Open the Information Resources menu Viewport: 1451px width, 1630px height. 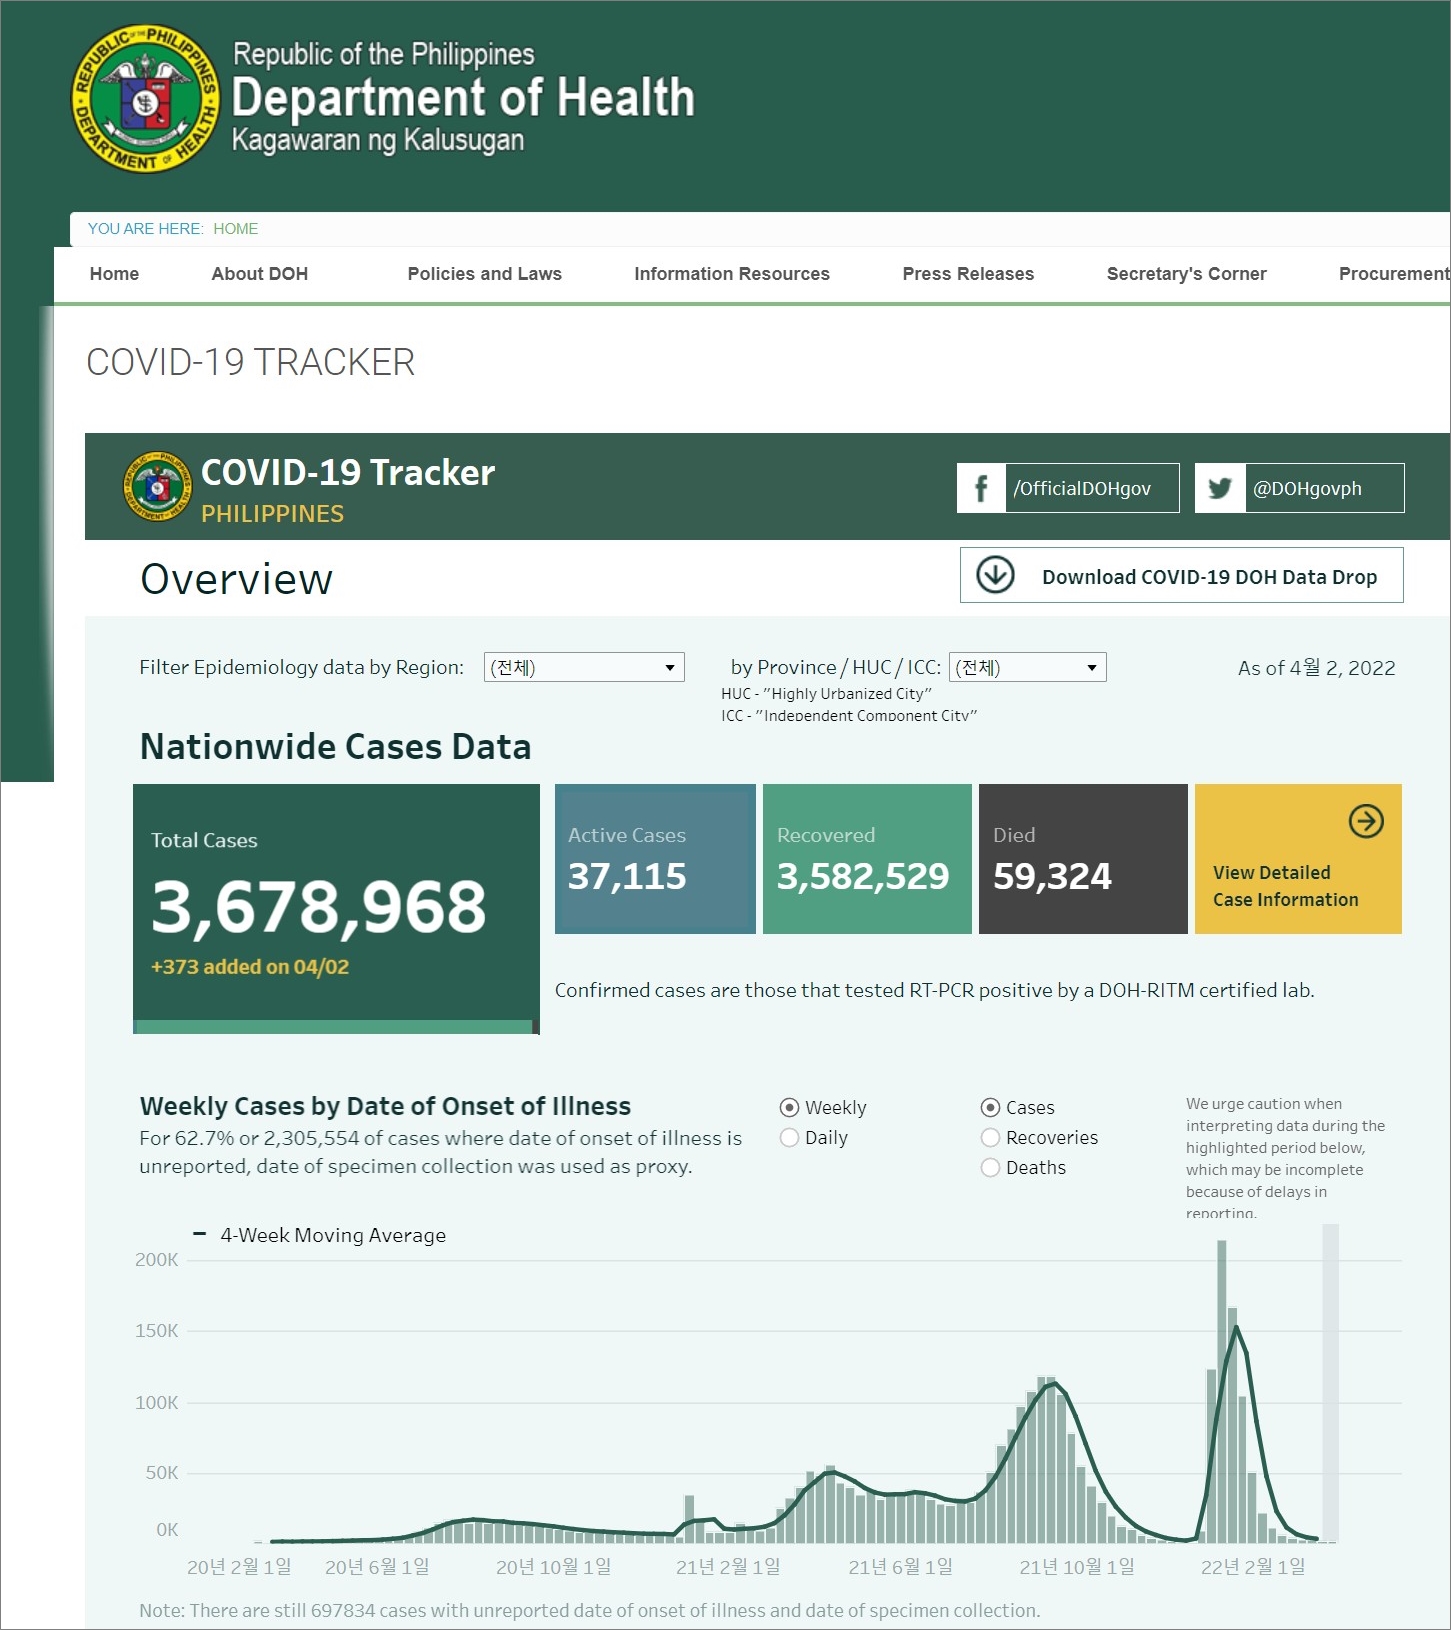click(x=732, y=274)
